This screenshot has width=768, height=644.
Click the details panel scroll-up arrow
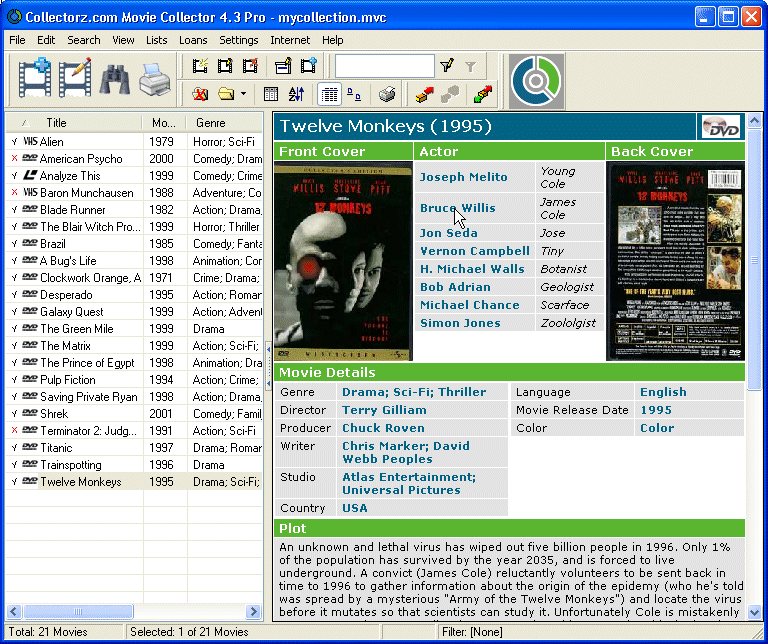point(755,119)
